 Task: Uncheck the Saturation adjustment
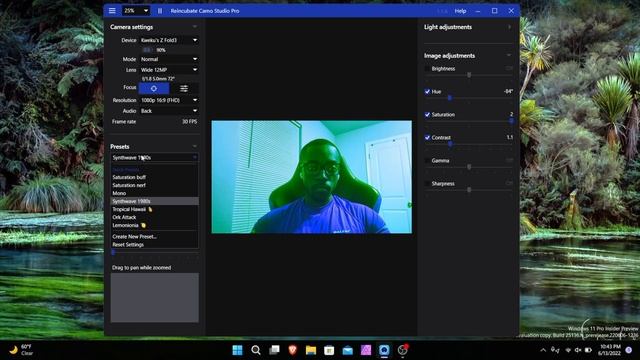[x=427, y=115]
